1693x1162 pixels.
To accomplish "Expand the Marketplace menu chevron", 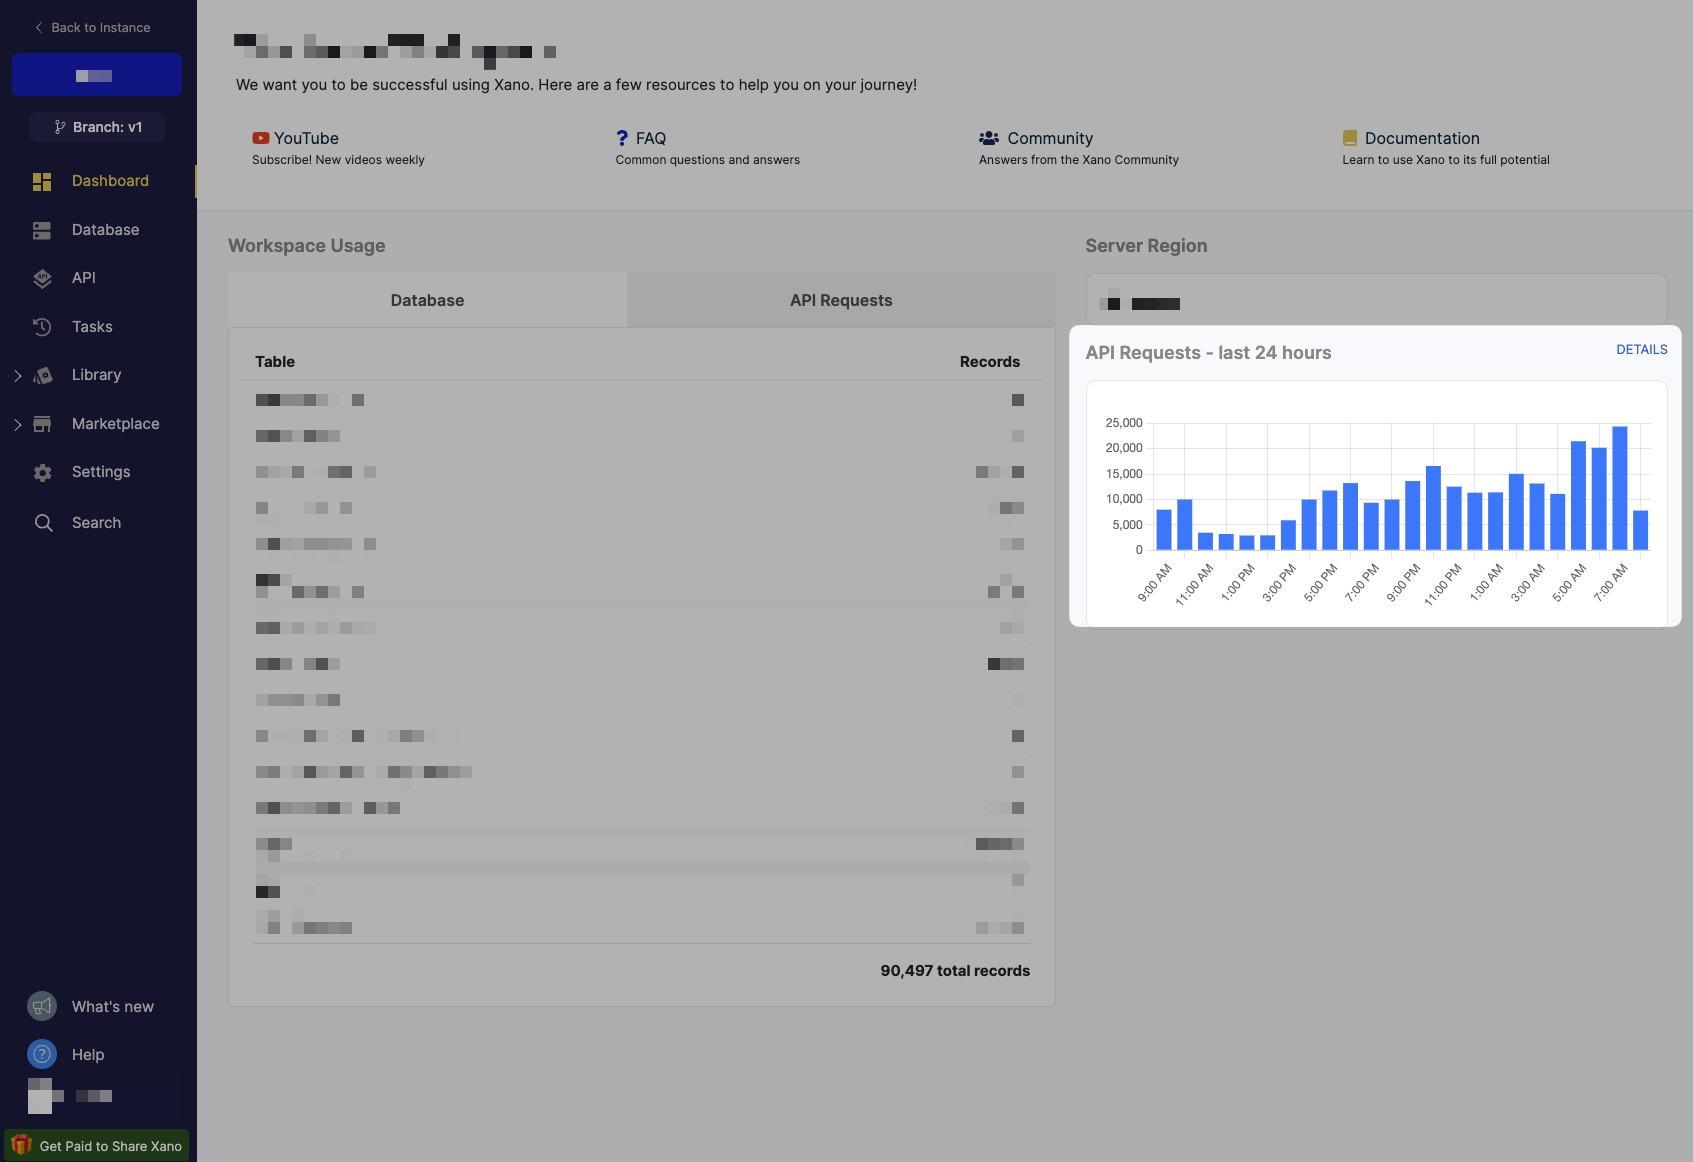I will tap(17, 424).
